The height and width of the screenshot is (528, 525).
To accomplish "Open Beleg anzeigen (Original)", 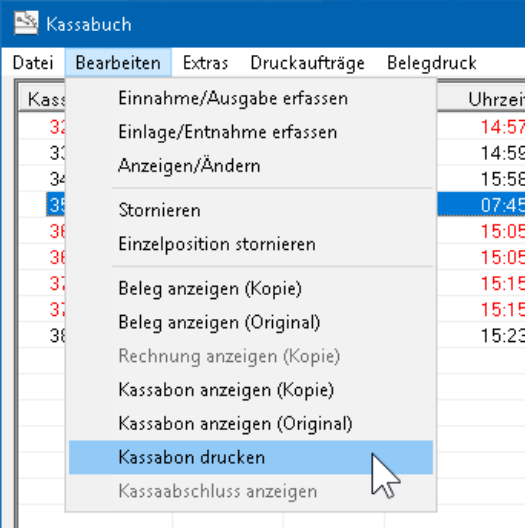I will pos(251,323).
